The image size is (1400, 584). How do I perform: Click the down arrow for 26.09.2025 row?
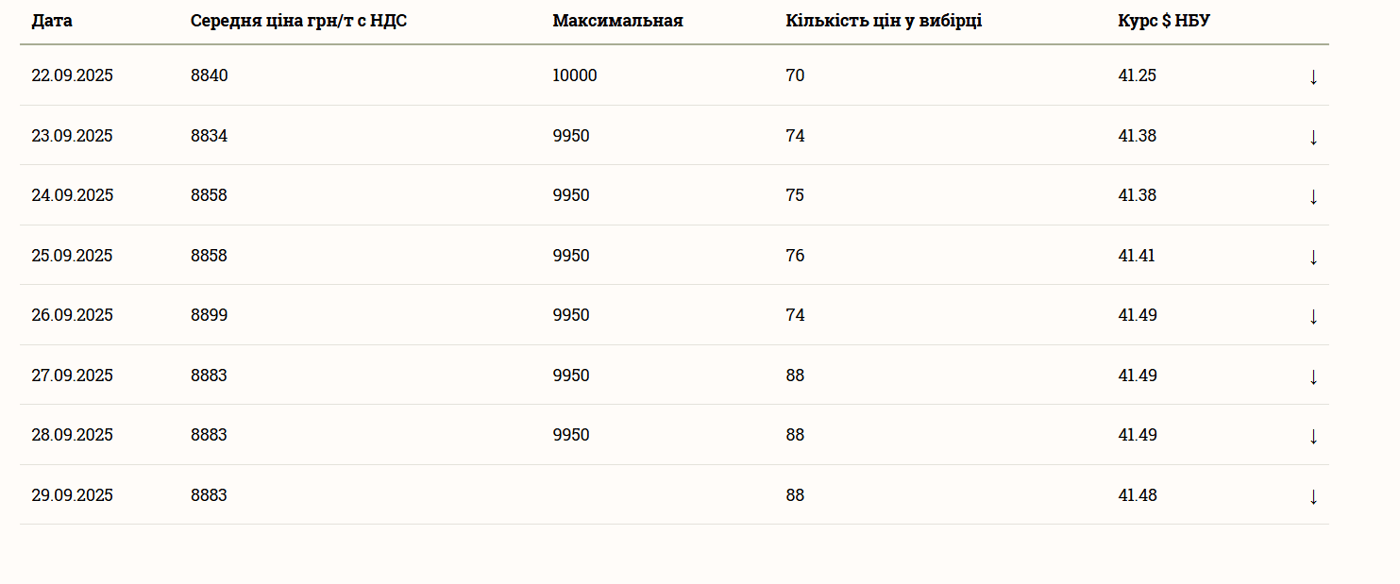[1313, 317]
